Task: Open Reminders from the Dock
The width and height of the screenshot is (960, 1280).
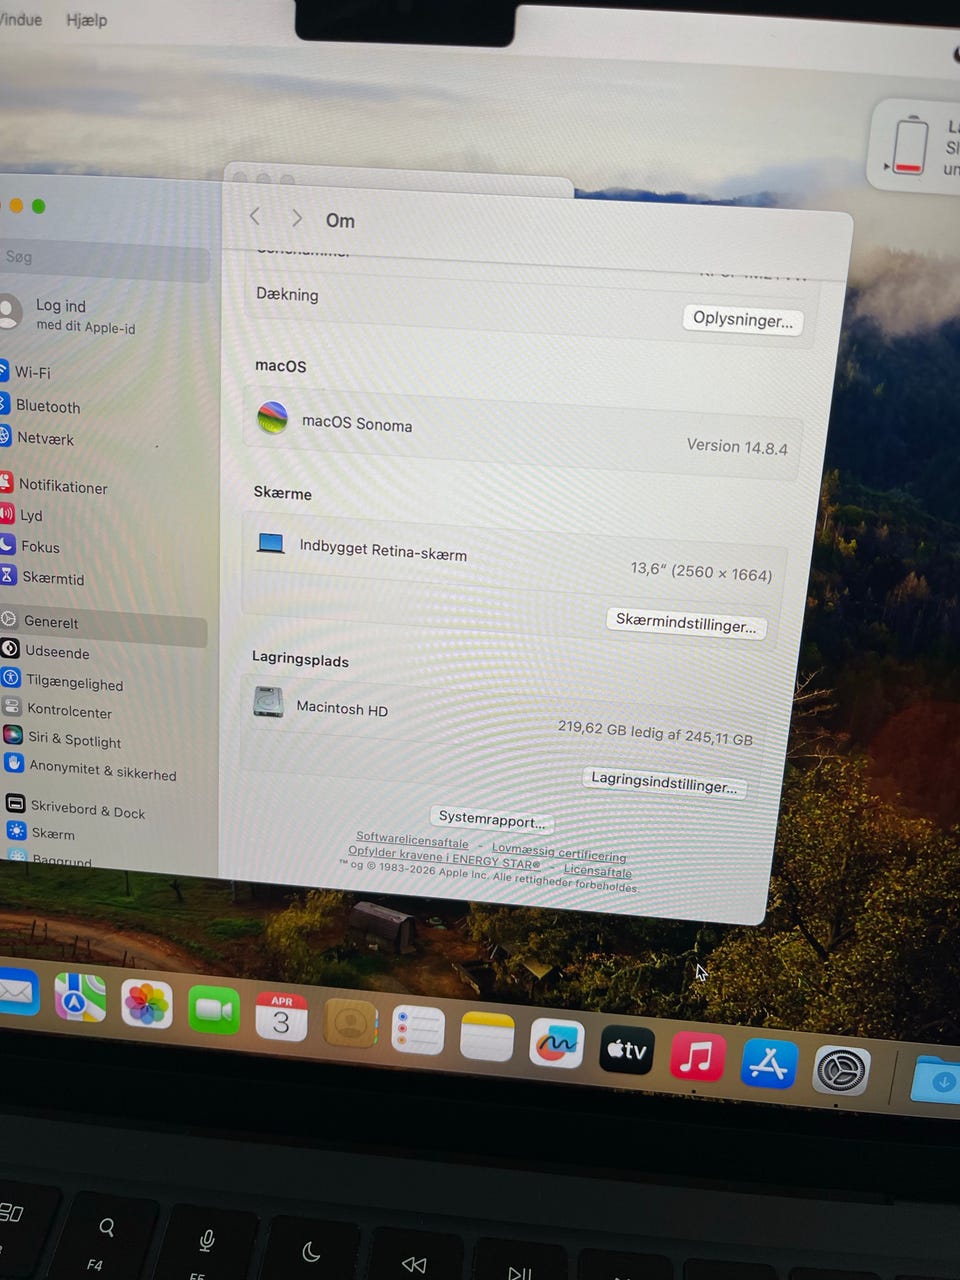Action: (x=418, y=1030)
